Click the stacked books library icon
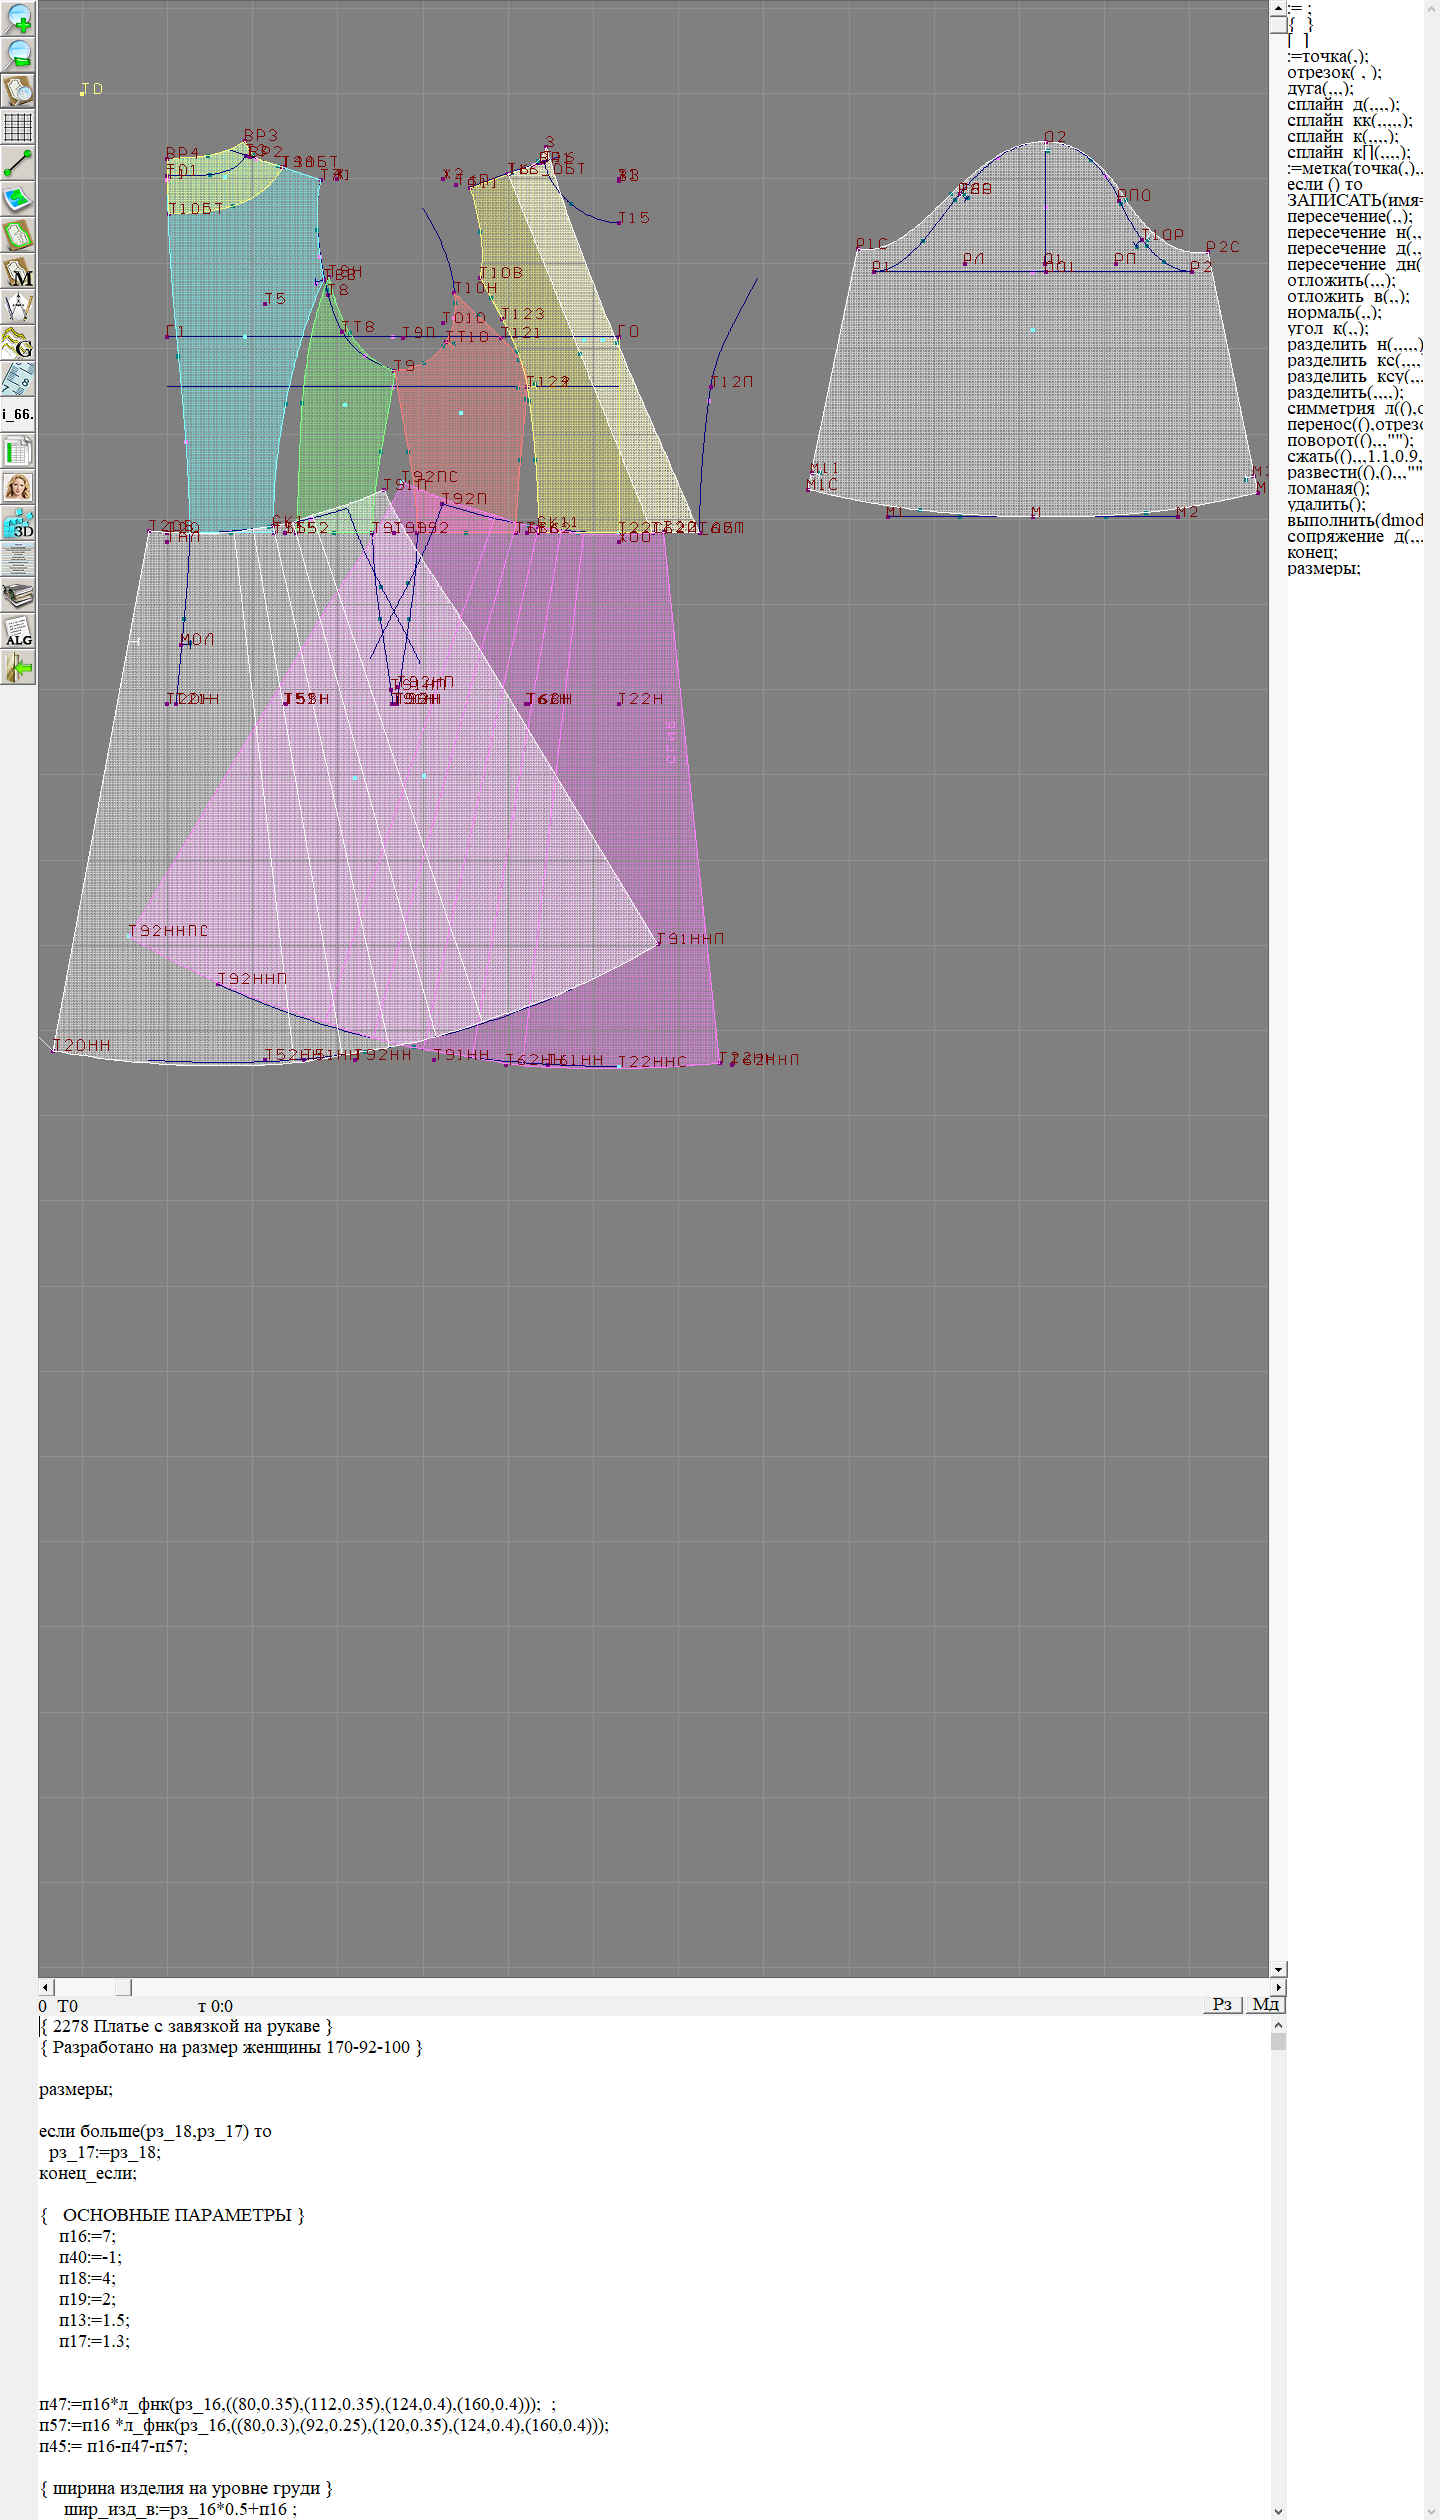The image size is (1440, 2520). coord(18,595)
